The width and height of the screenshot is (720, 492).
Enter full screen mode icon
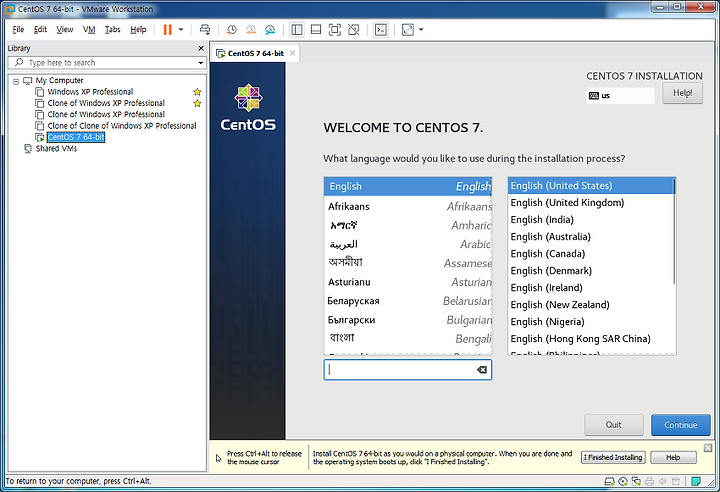pos(335,30)
